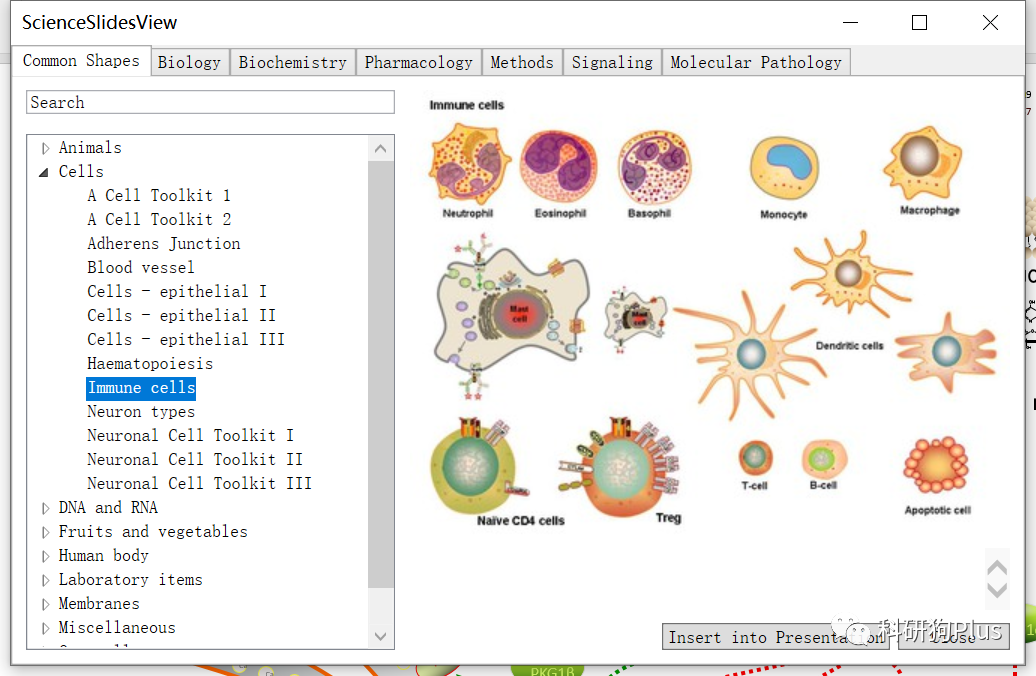Open the Signaling tab
Viewport: 1036px width, 676px height.
click(x=612, y=62)
